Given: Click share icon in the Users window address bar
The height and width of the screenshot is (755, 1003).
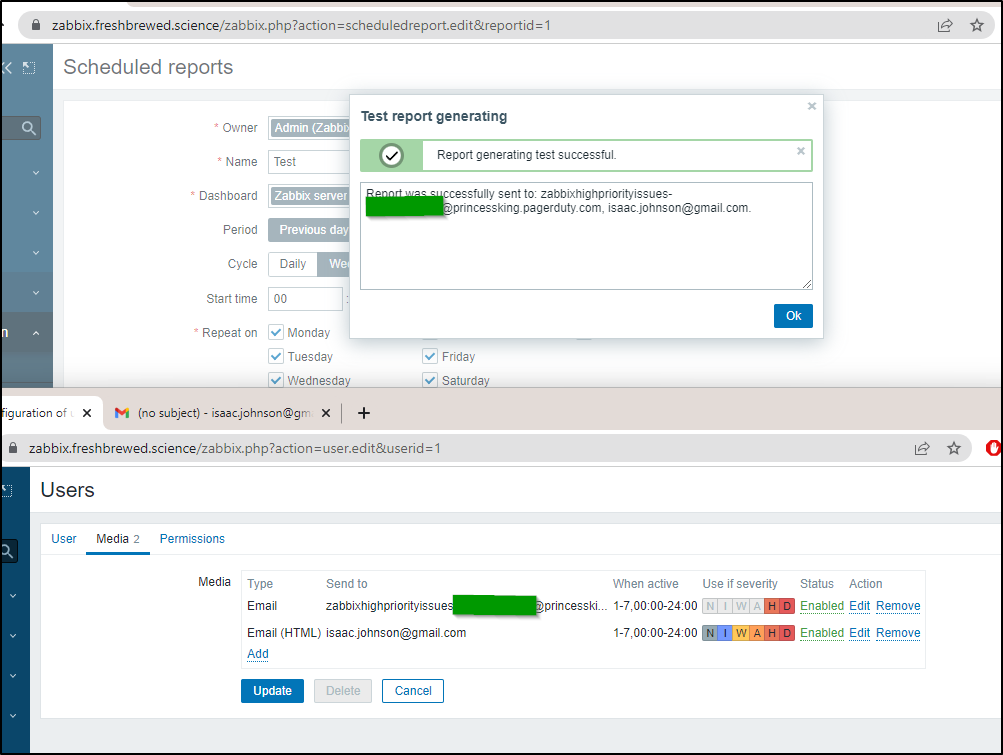Looking at the screenshot, I should [x=922, y=449].
